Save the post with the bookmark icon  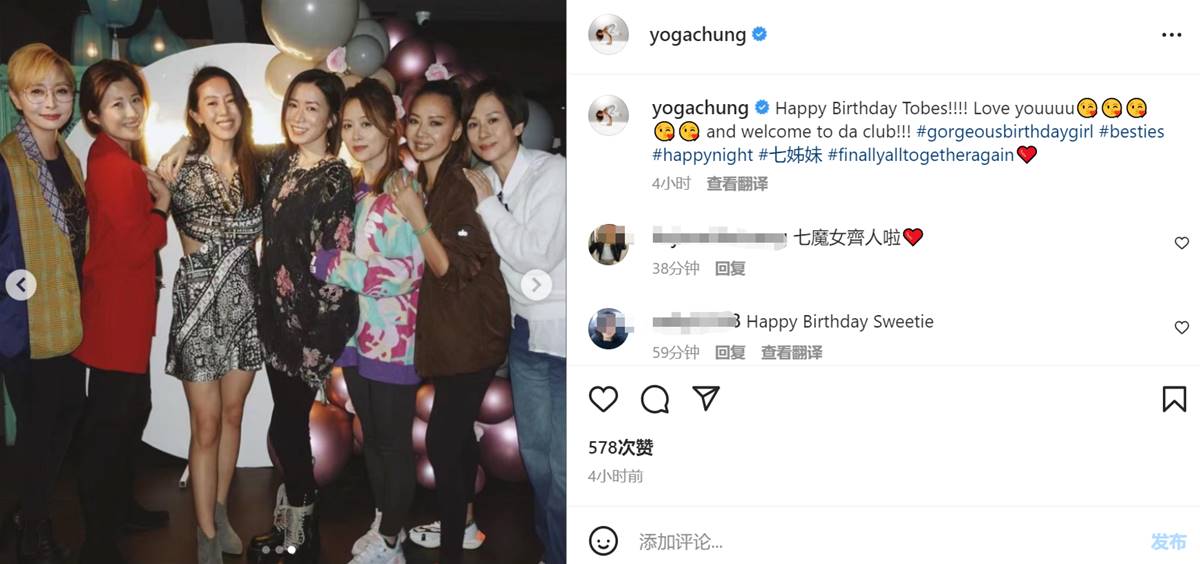point(1174,399)
